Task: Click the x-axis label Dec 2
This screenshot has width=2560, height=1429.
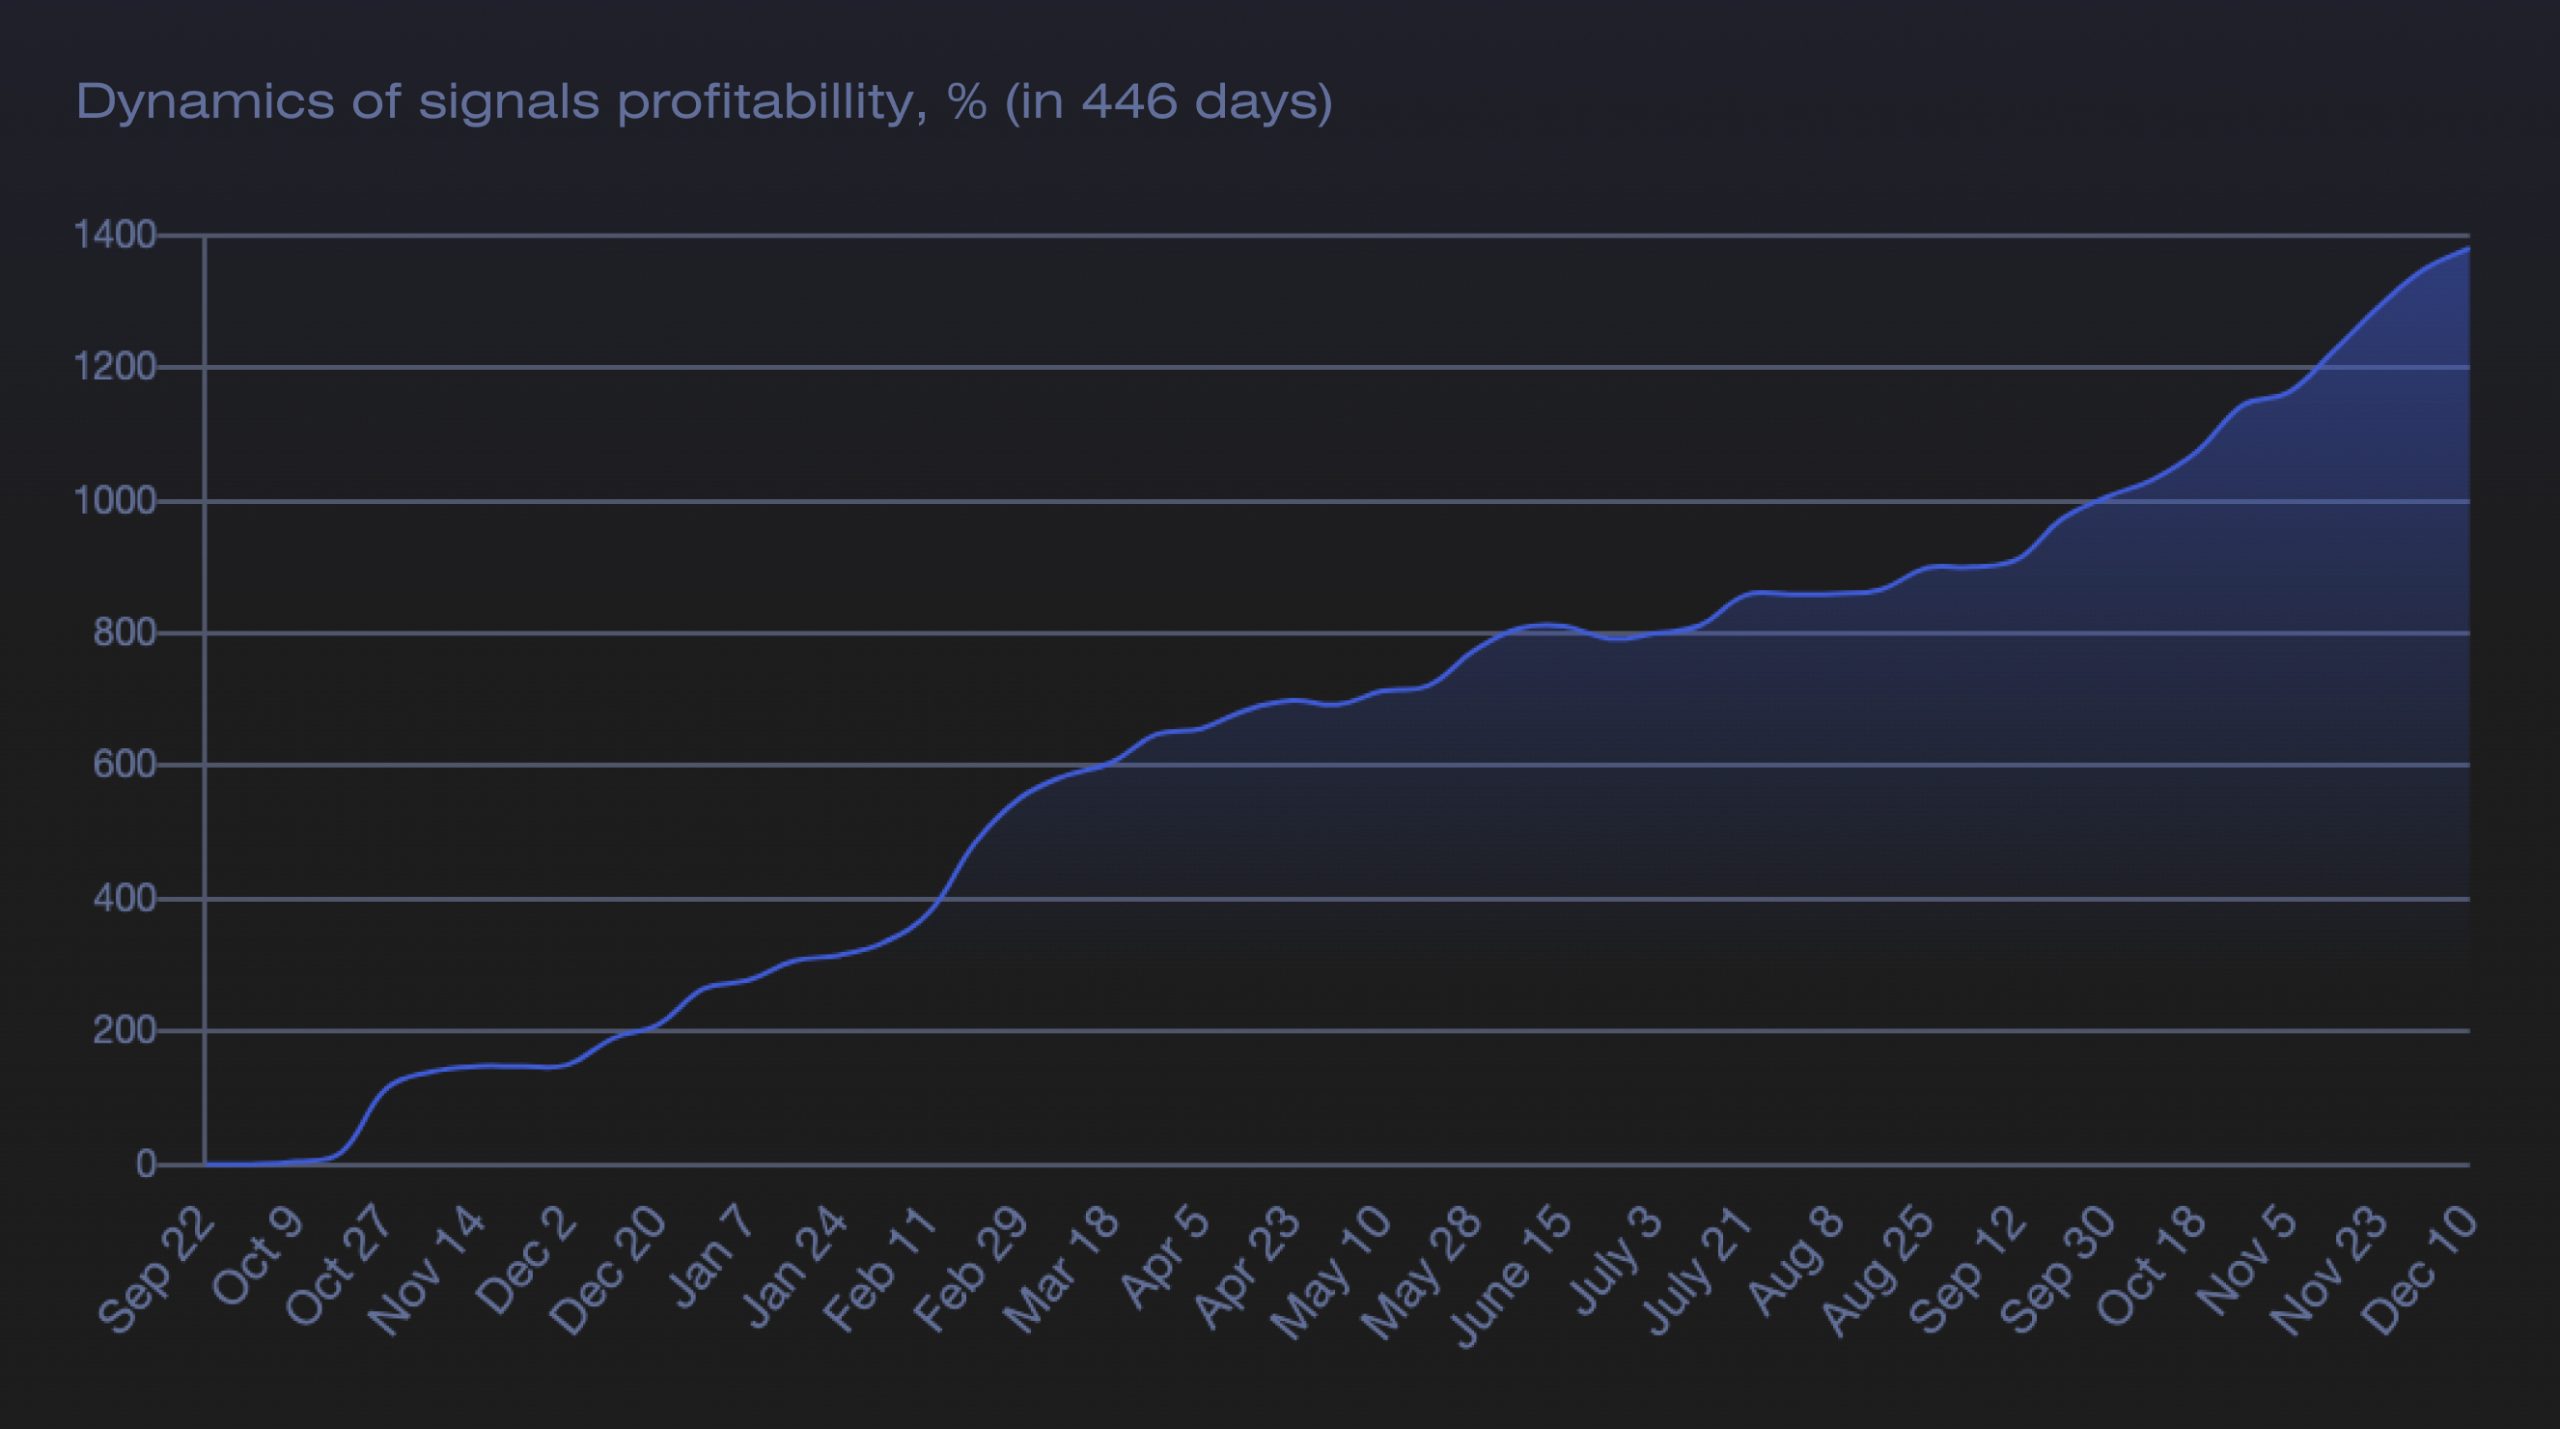Action: coord(528,1260)
